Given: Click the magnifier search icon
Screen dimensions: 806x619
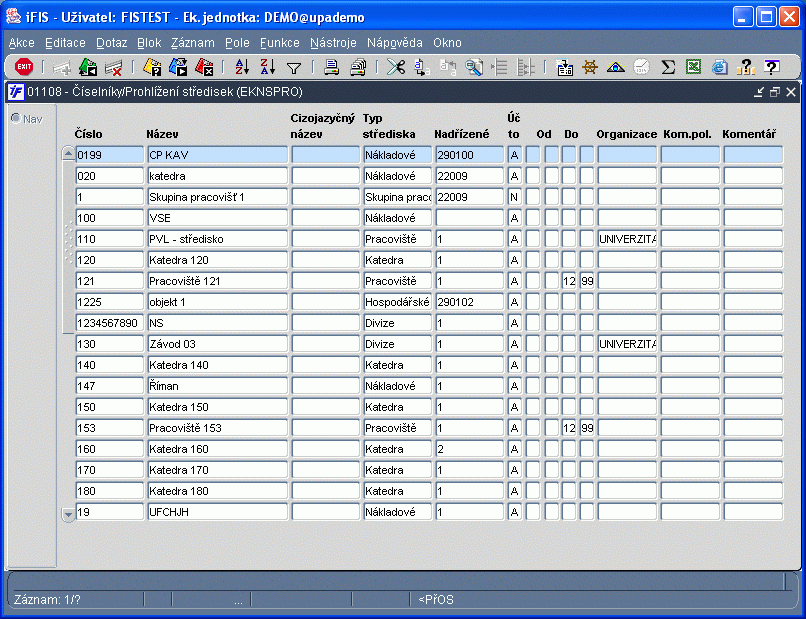Looking at the screenshot, I should 473,67.
